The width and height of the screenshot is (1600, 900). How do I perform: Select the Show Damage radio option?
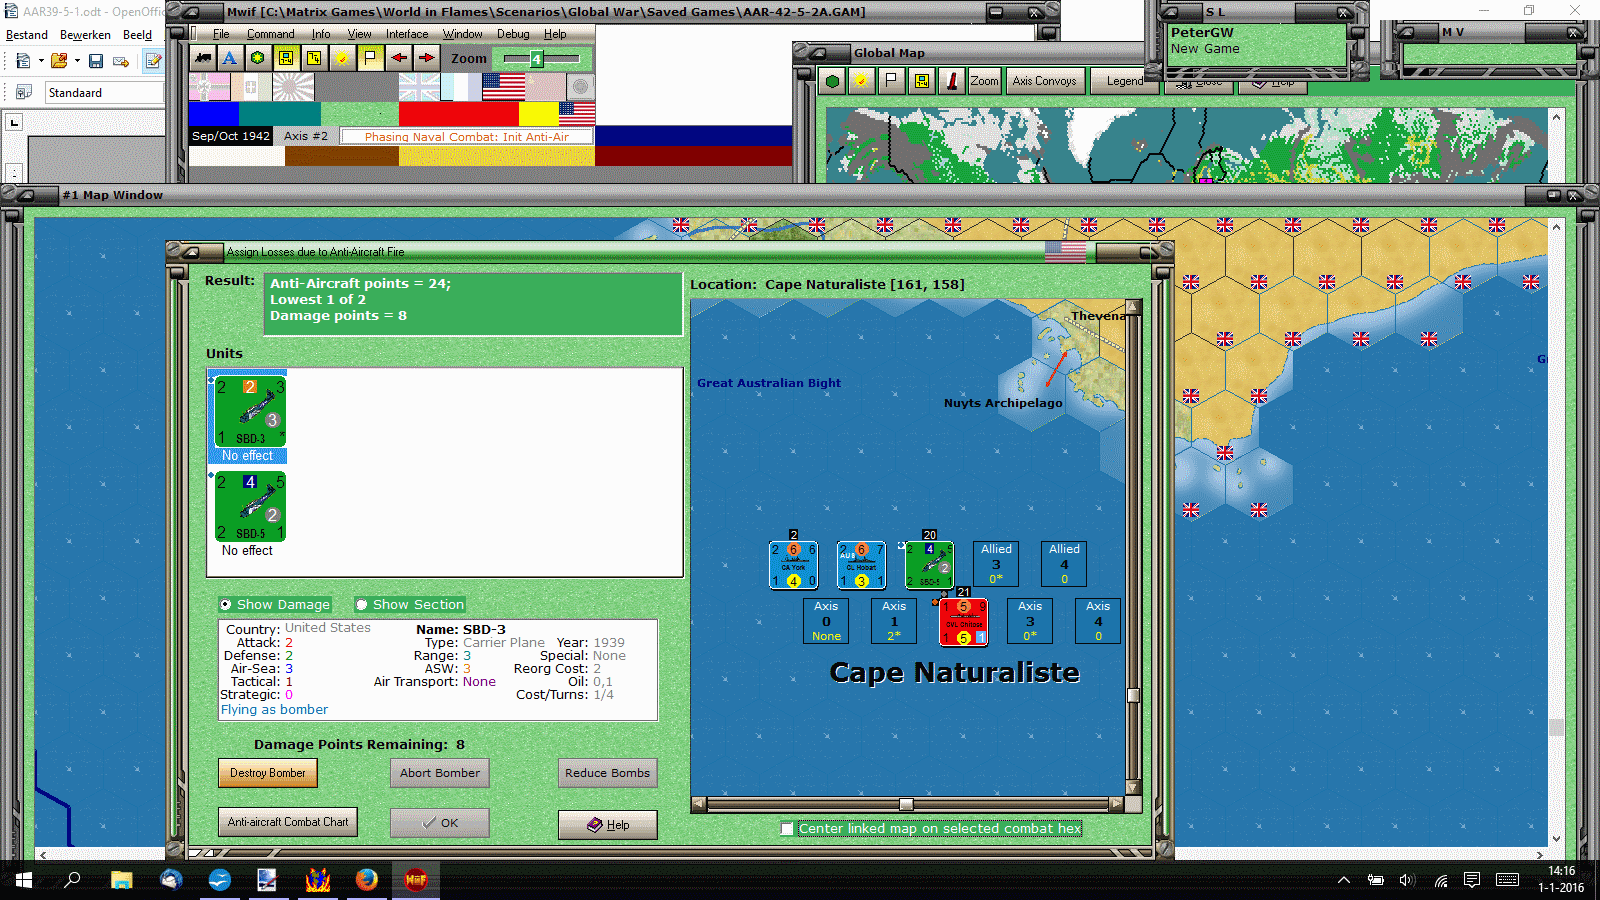pyautogui.click(x=274, y=605)
